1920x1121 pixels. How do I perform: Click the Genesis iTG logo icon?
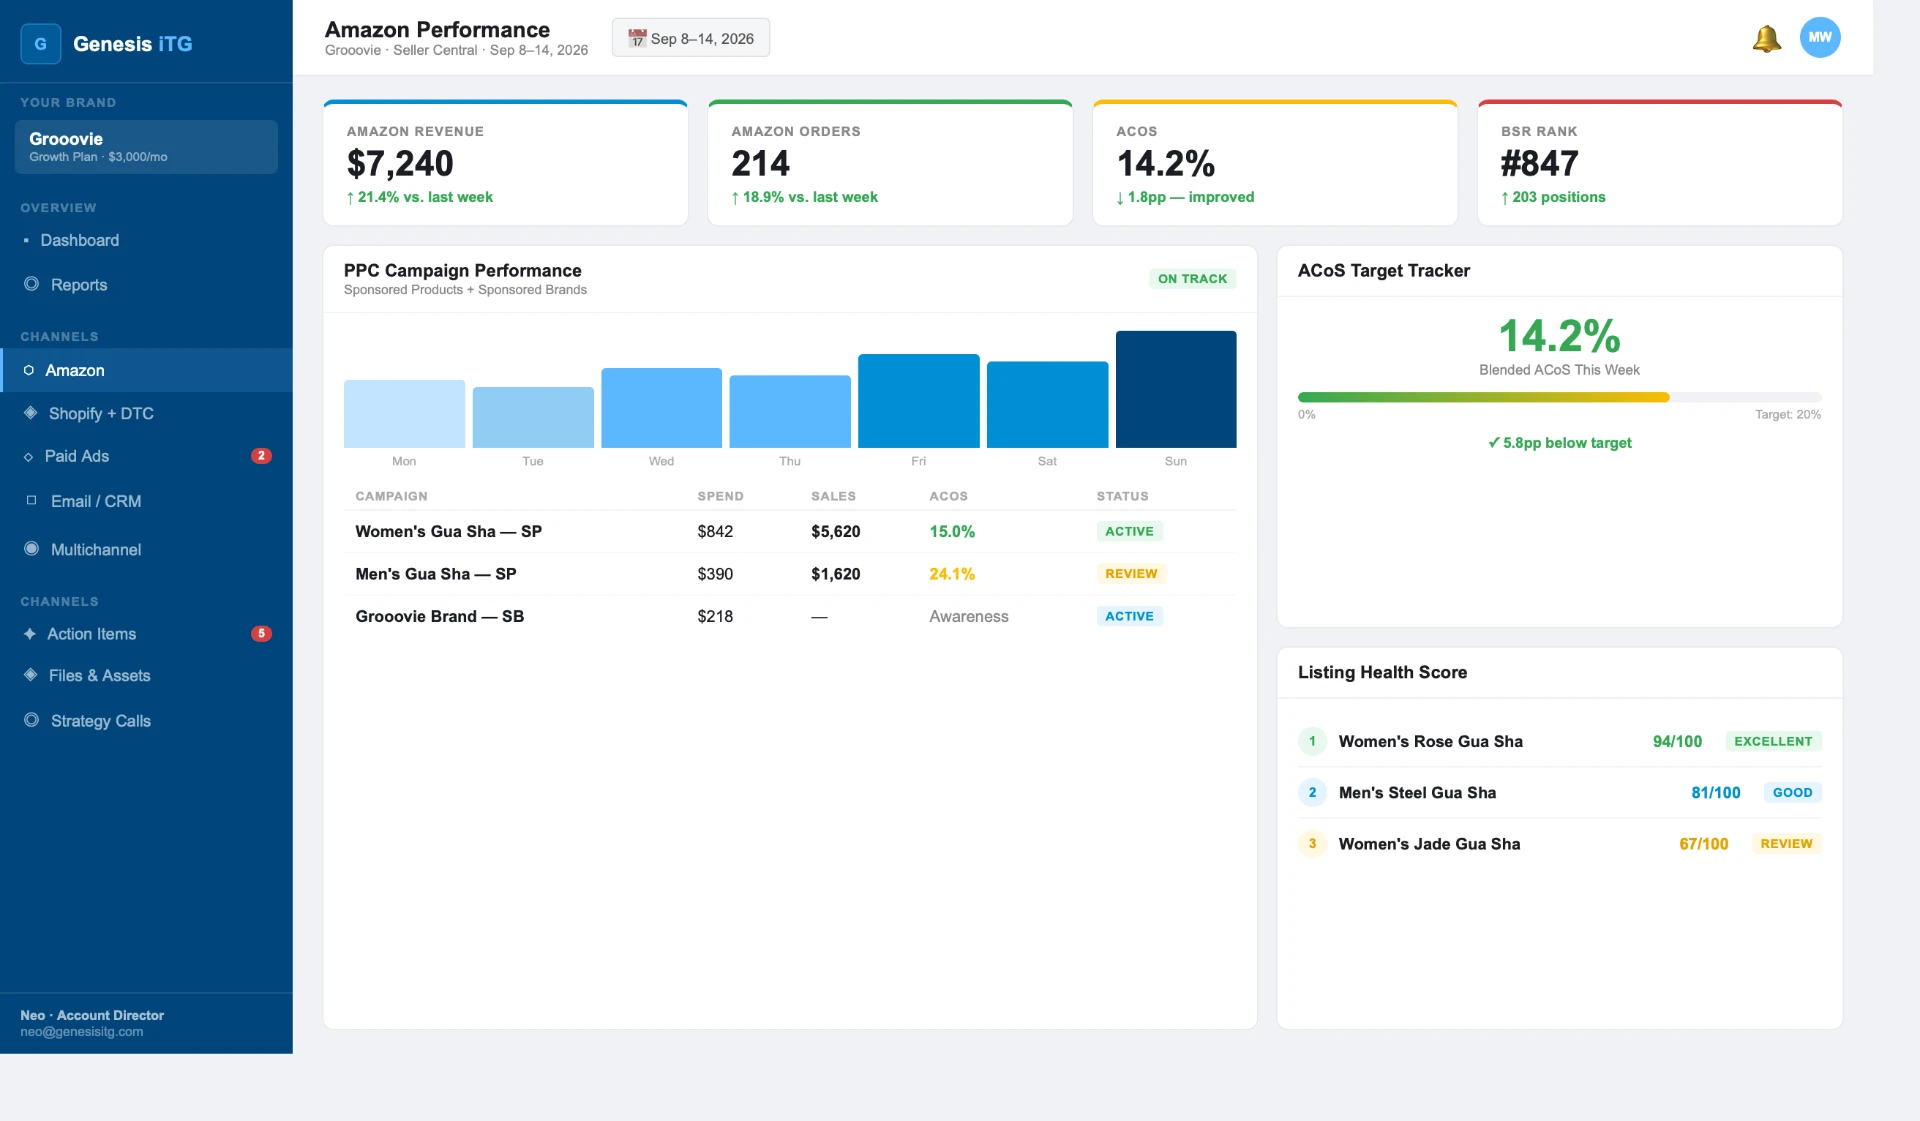point(41,44)
